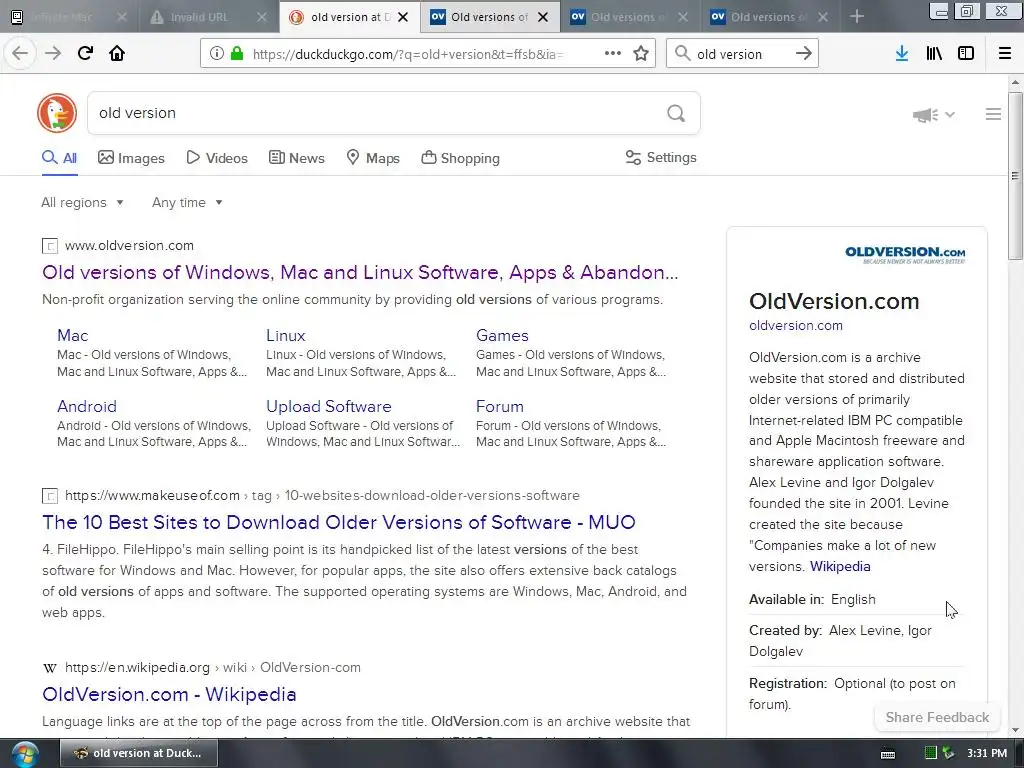1024x768 pixels.
Task: Open the Library icon in toolbar
Action: [x=934, y=54]
